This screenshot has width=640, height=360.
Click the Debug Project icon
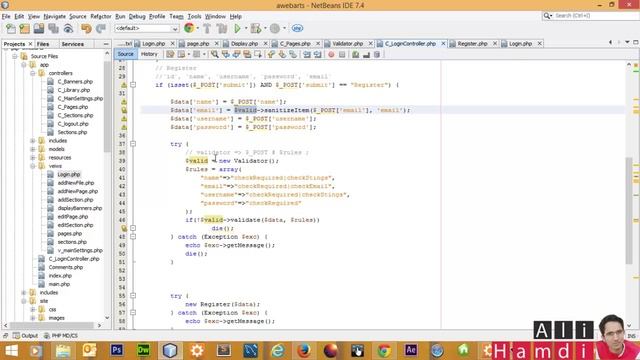[x=256, y=29]
